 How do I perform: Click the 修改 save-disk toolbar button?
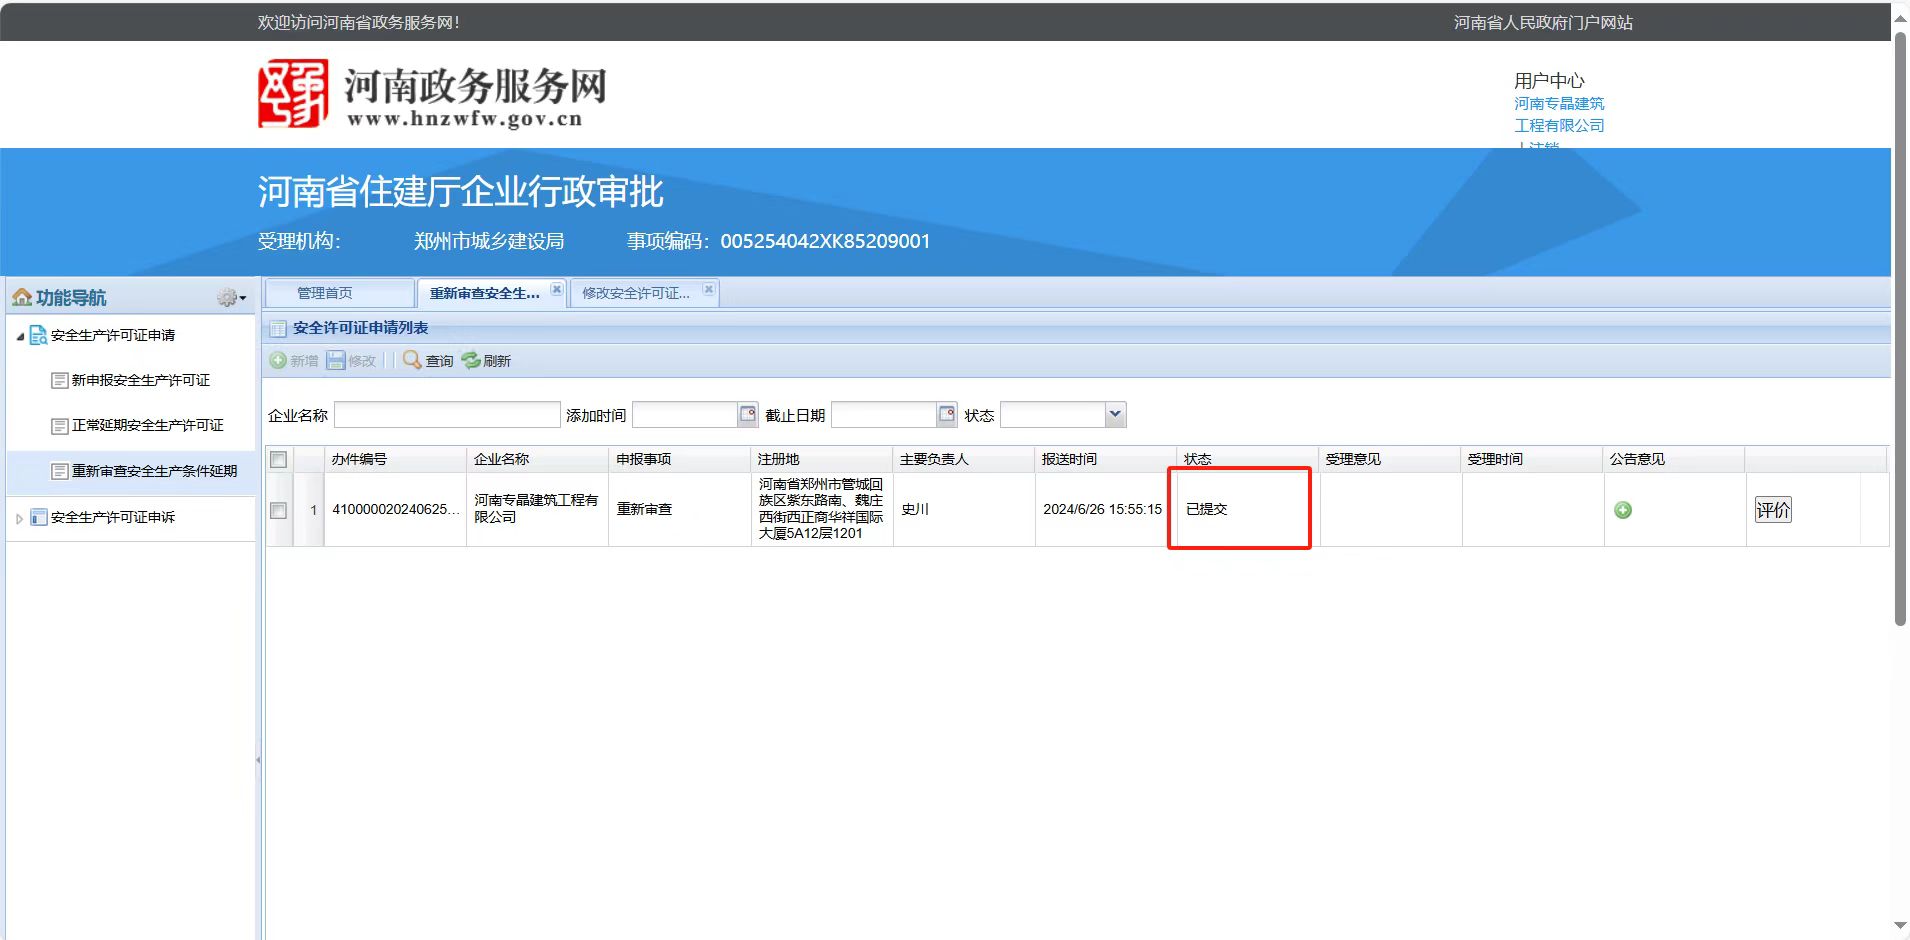[x=351, y=361]
